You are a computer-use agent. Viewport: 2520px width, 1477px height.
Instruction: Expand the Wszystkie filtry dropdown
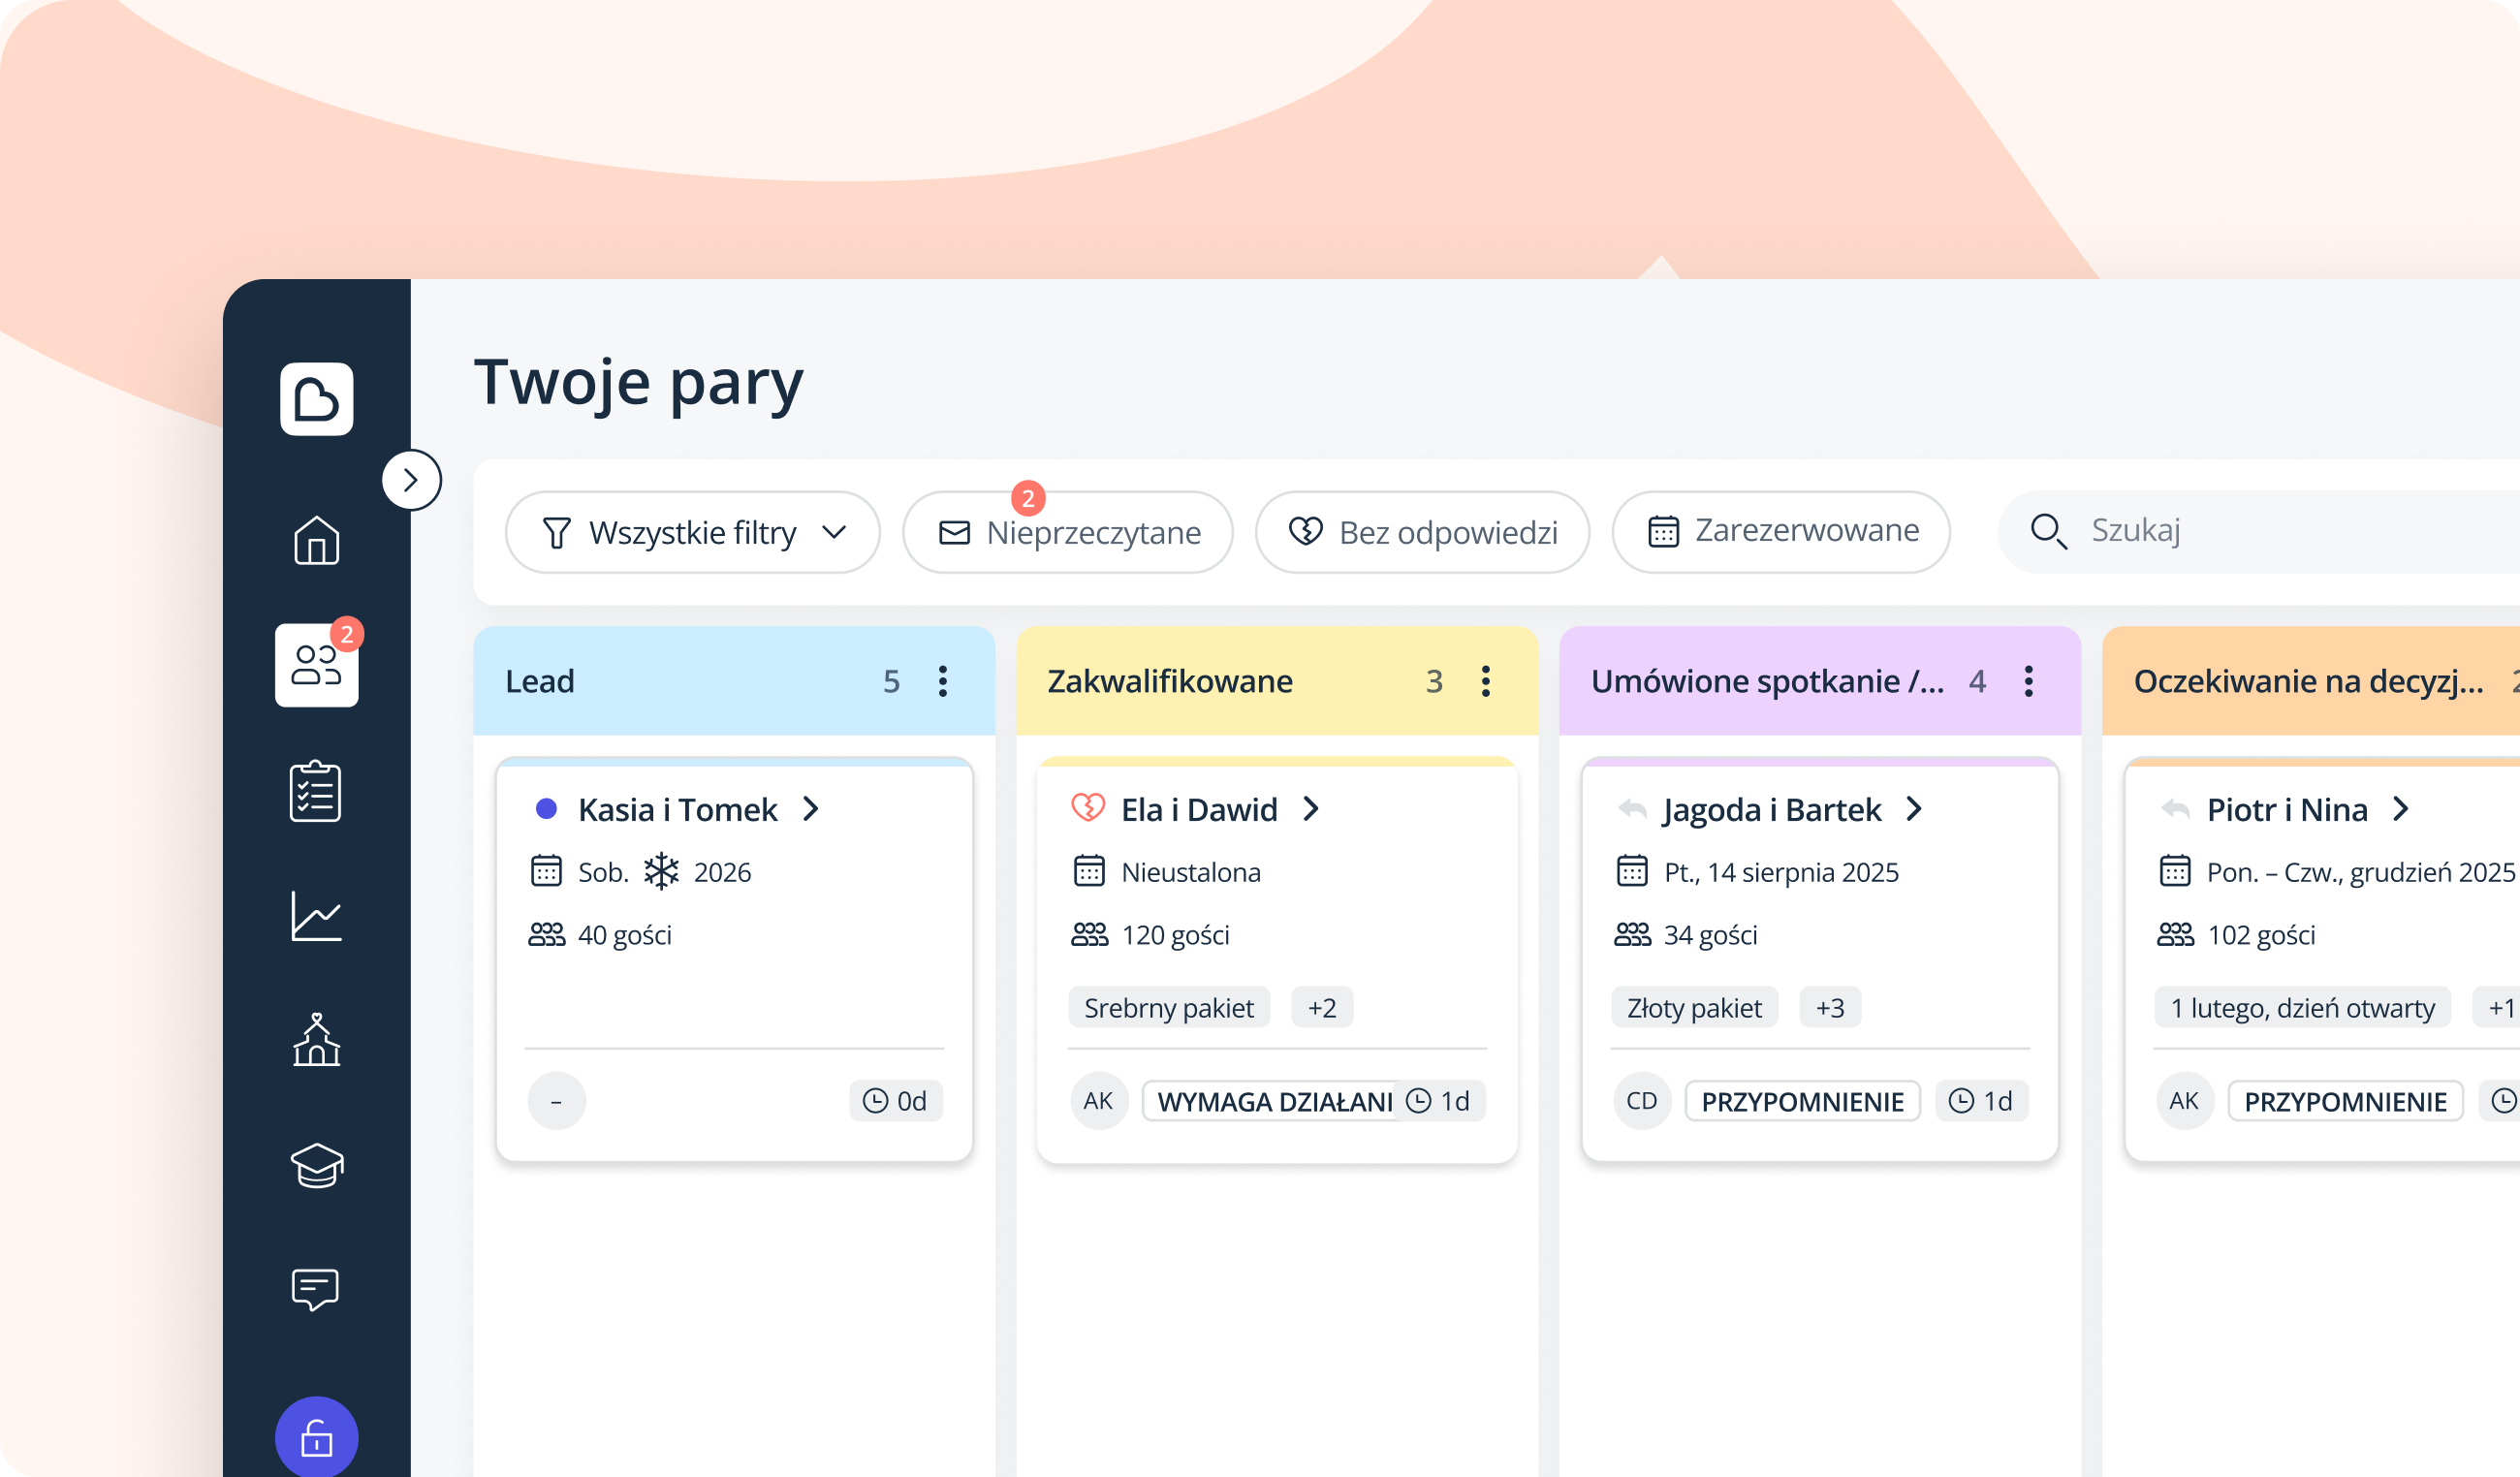(692, 532)
